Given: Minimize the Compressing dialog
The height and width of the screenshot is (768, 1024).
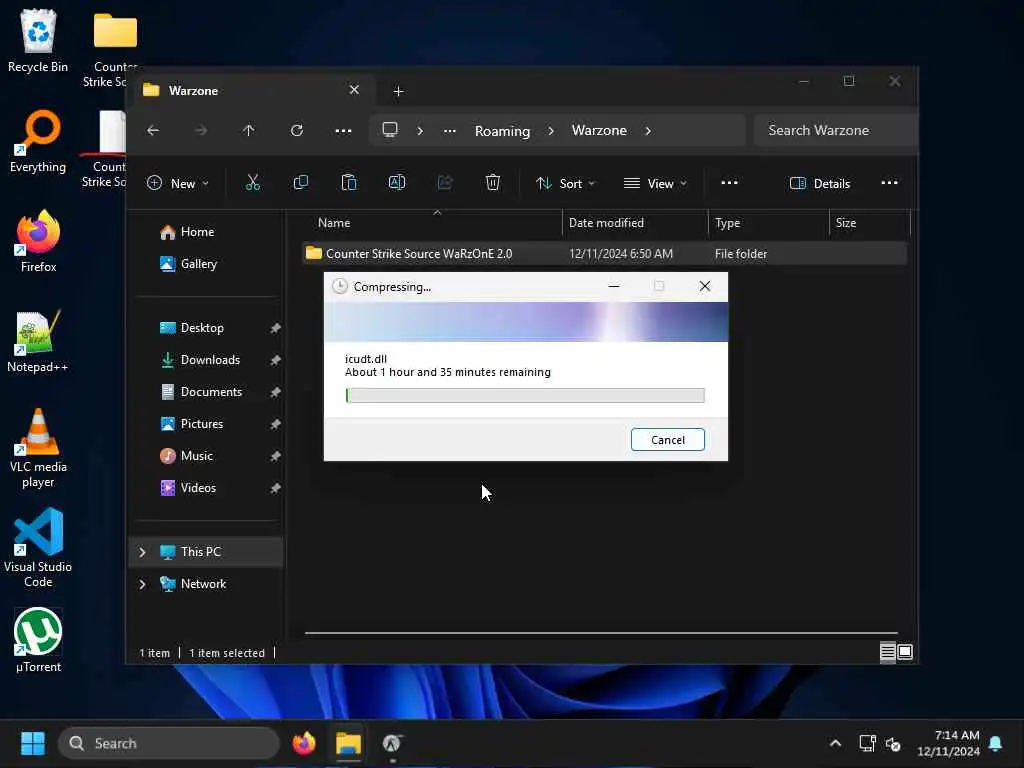Looking at the screenshot, I should [x=614, y=286].
